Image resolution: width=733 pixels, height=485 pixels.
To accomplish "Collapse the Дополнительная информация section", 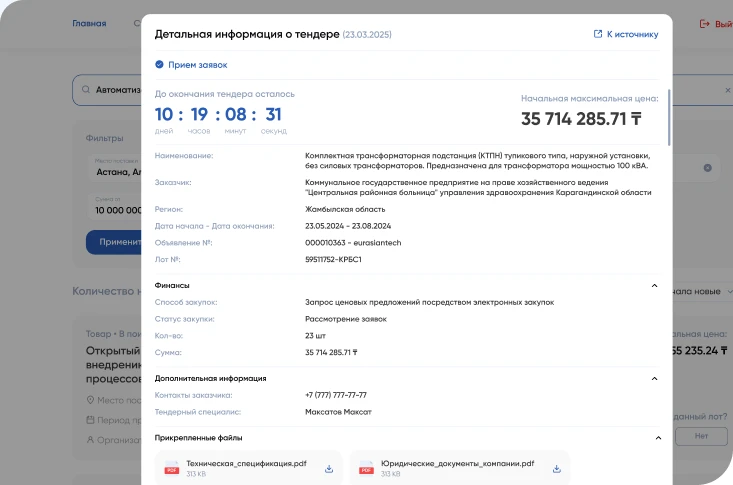I will (x=654, y=378).
